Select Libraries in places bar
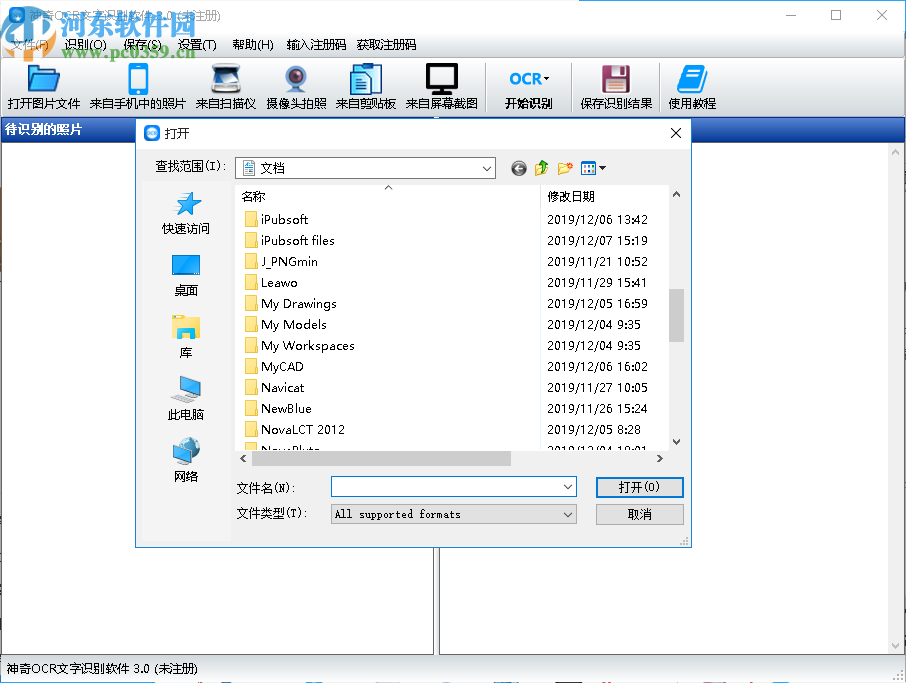This screenshot has height=683, width=906. [x=185, y=337]
